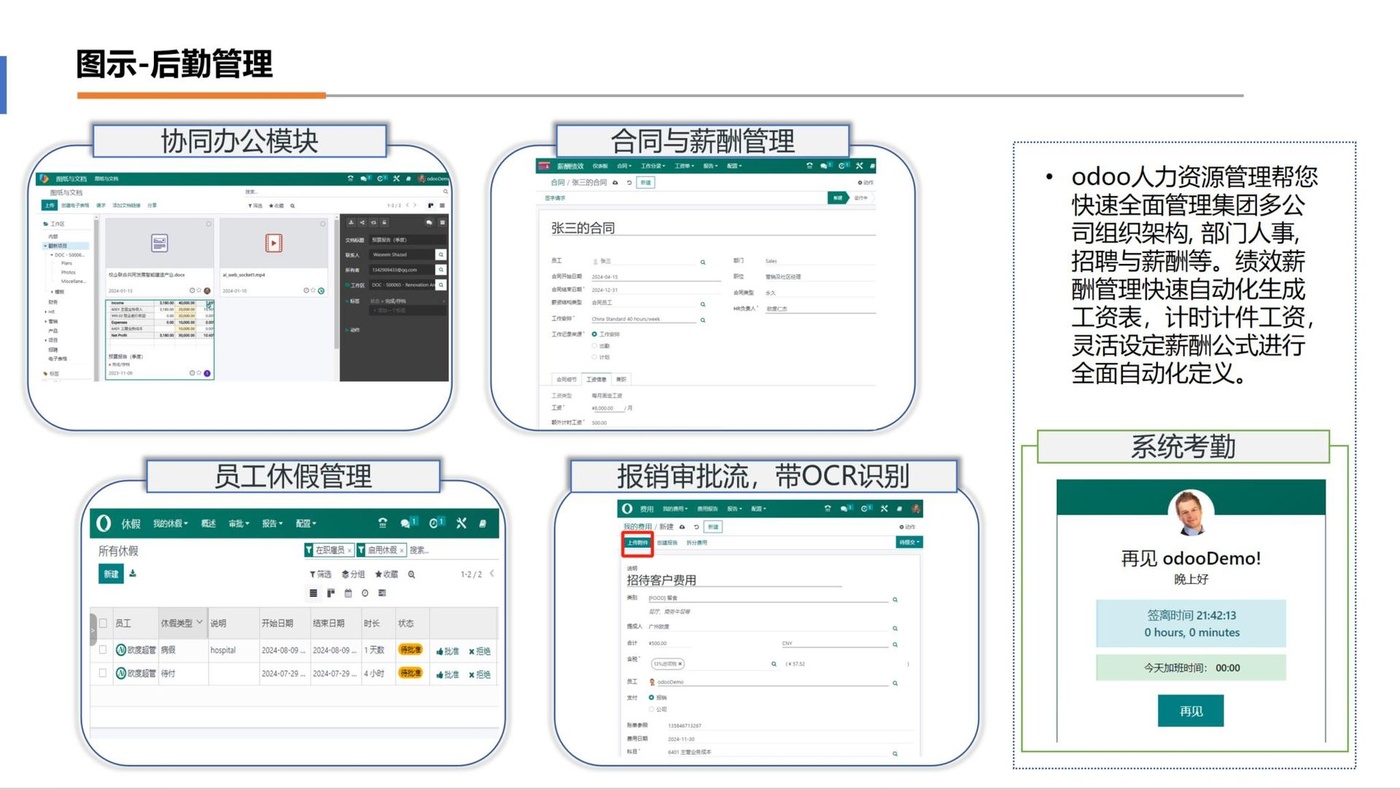
Task: Tick the checkbox on the 病假 row
Action: point(103,650)
